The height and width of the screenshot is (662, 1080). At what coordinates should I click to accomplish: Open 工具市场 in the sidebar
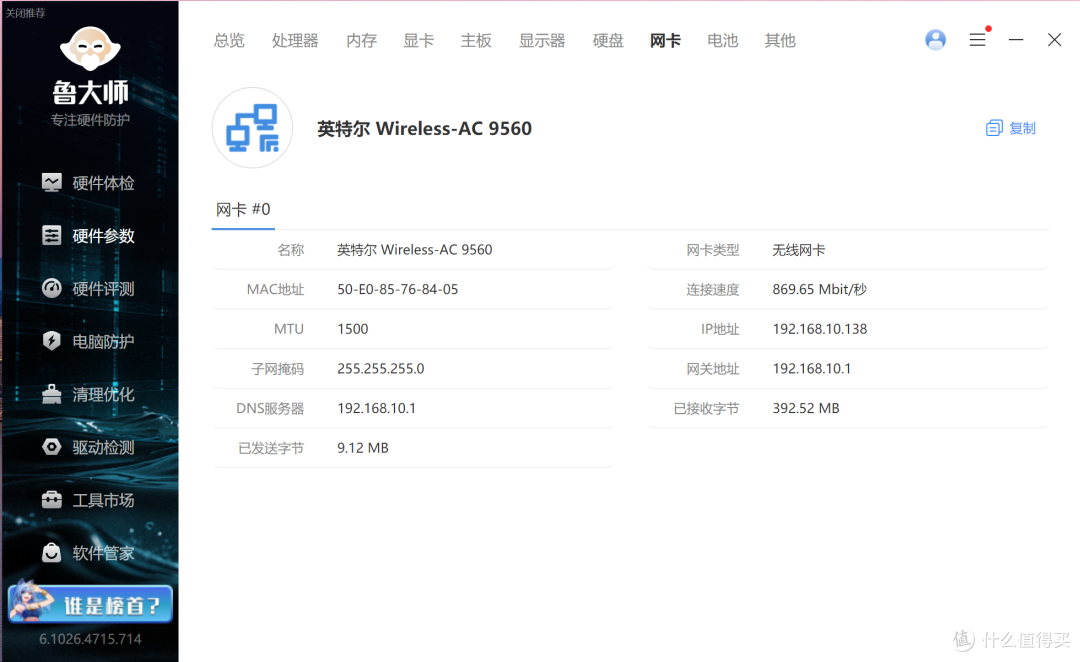103,500
